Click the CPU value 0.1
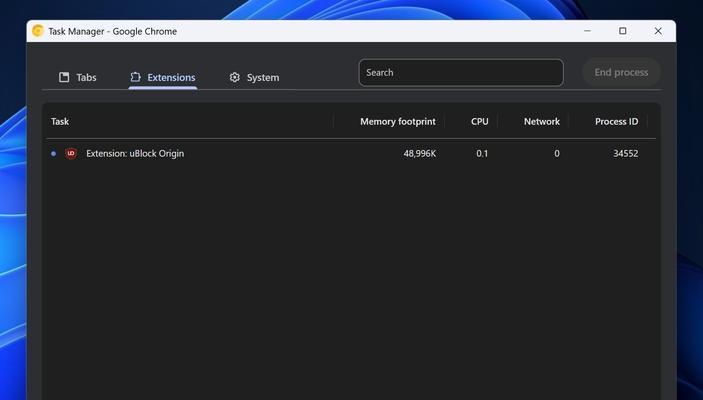Screen dimensions: 703x400 pyautogui.click(x=482, y=153)
